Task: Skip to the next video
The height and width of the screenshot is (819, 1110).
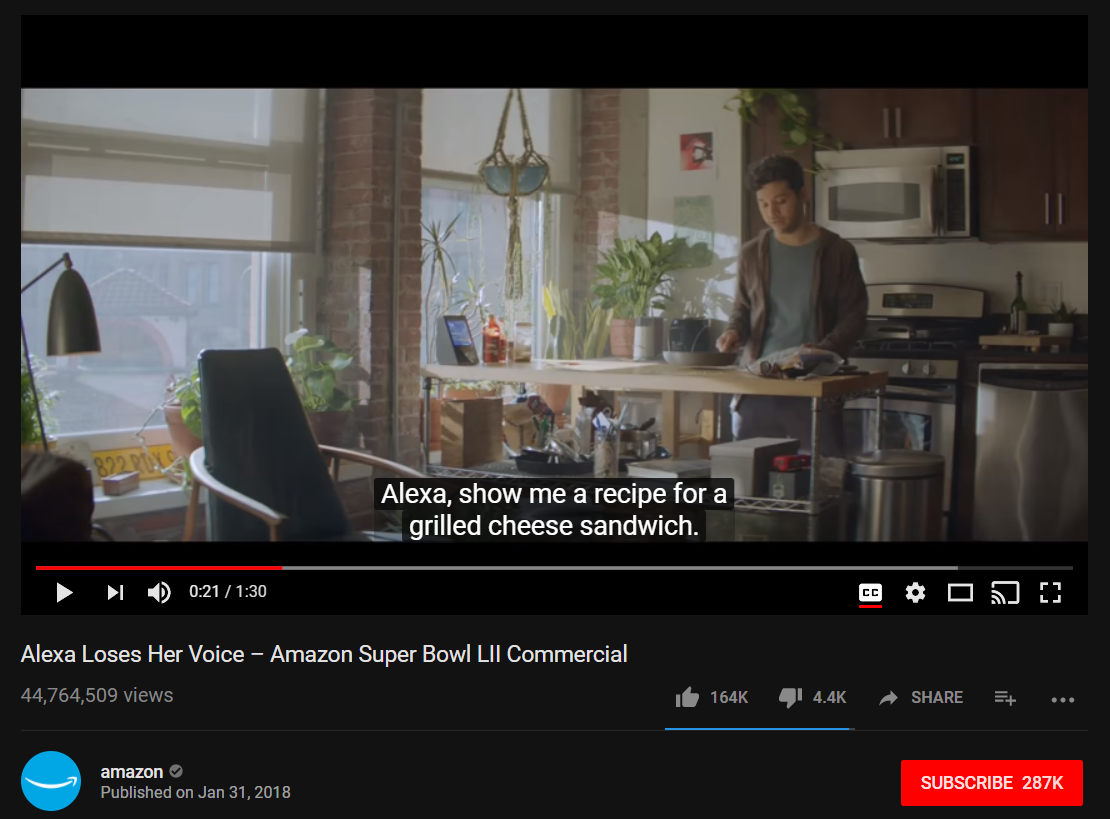Action: 115,592
